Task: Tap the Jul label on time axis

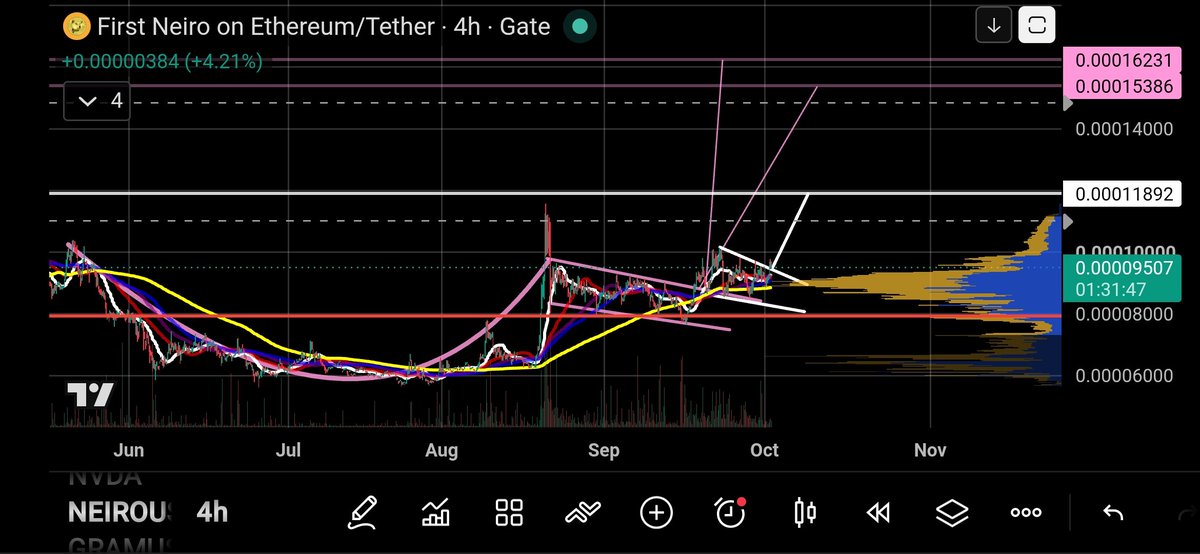Action: coord(288,451)
